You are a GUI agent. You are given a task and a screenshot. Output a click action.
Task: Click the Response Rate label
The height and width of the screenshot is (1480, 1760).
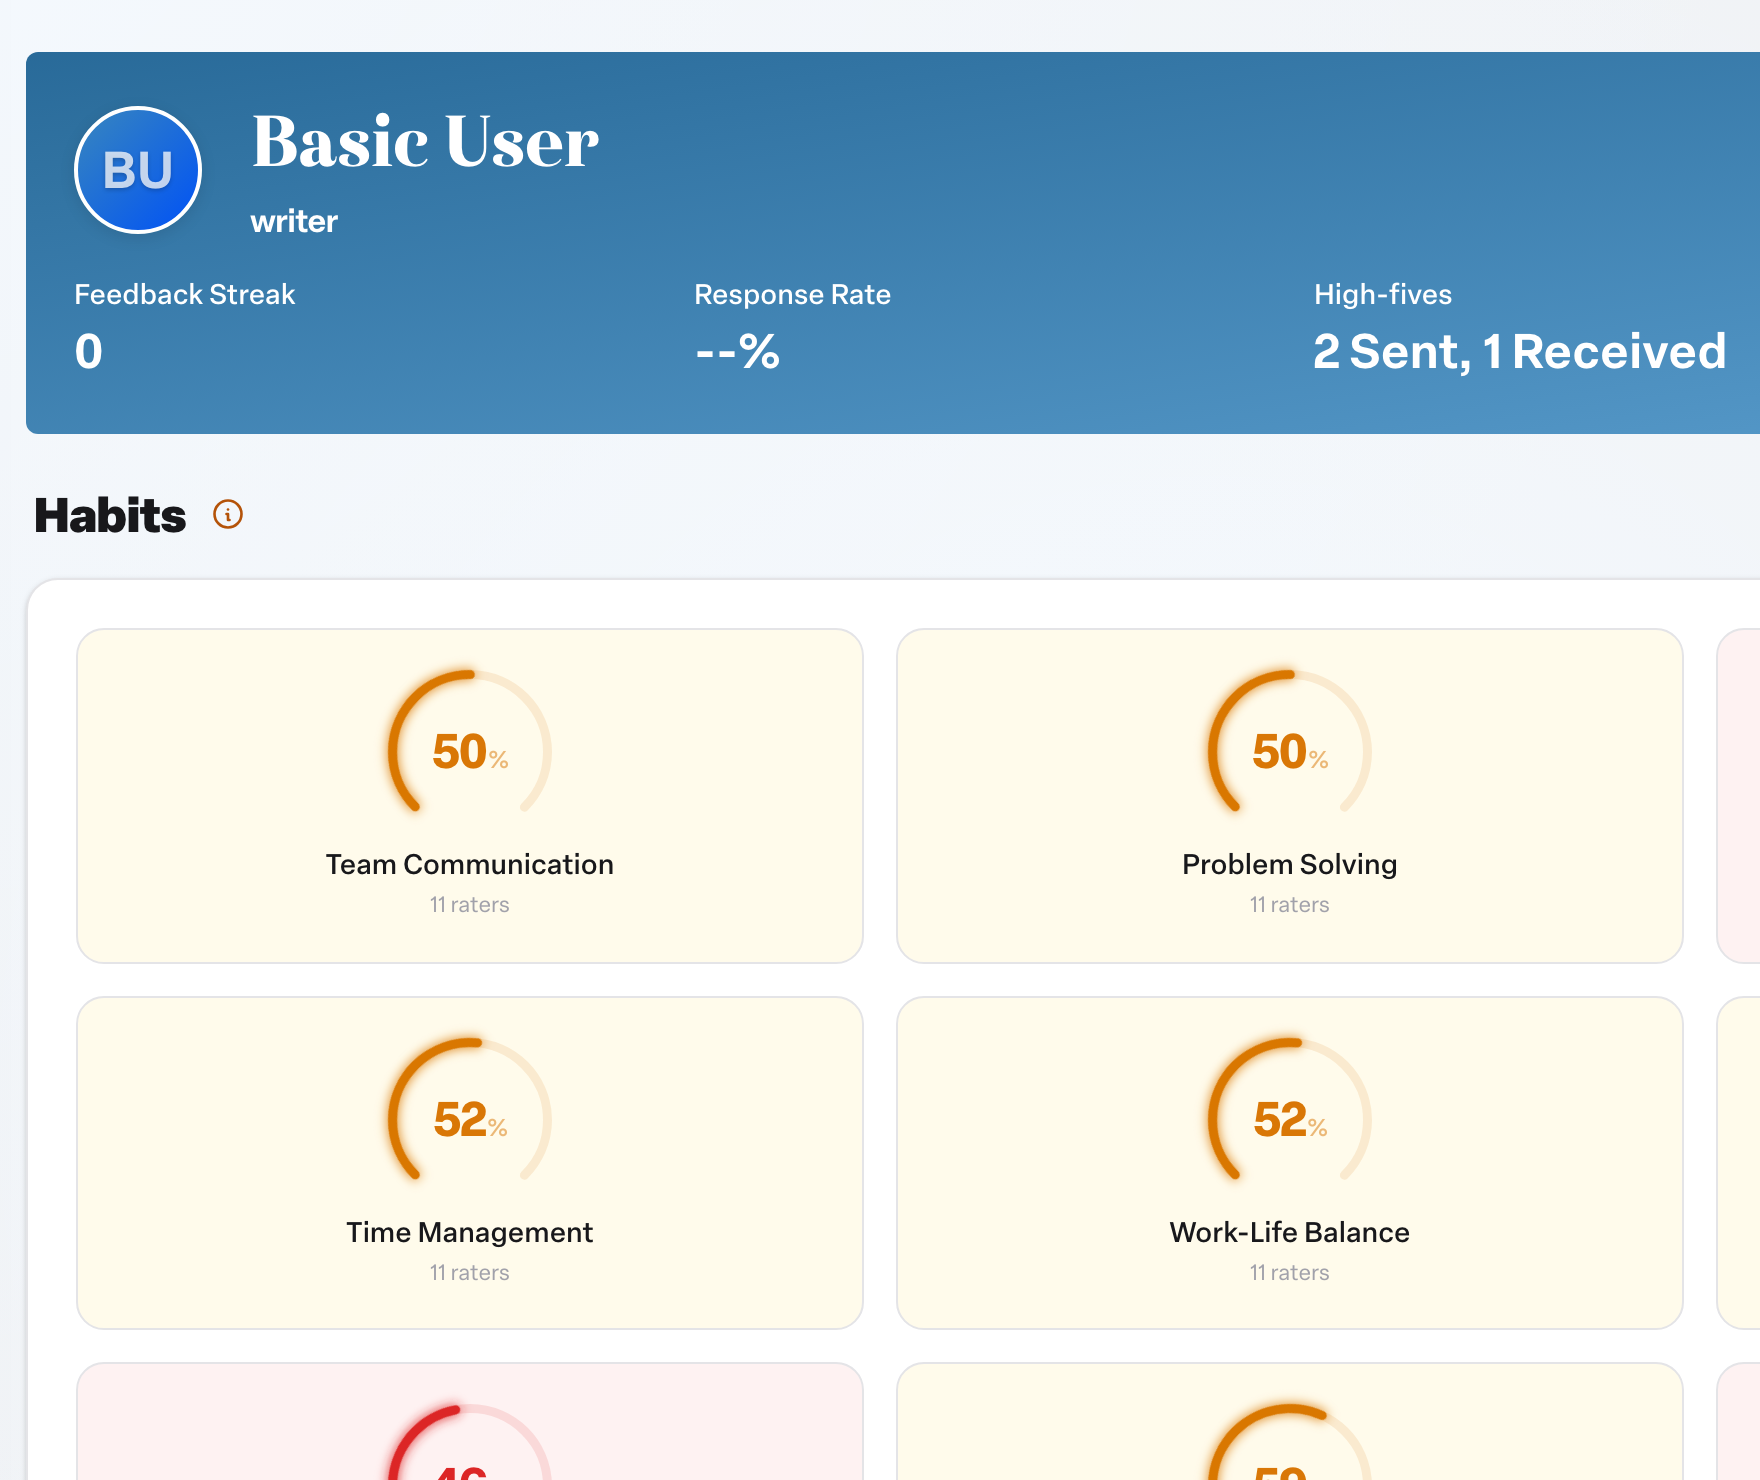(792, 294)
